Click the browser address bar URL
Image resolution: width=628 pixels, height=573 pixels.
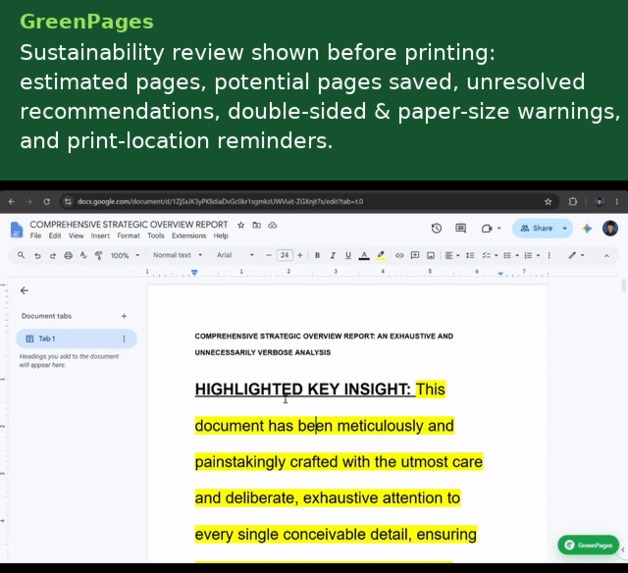(x=220, y=202)
